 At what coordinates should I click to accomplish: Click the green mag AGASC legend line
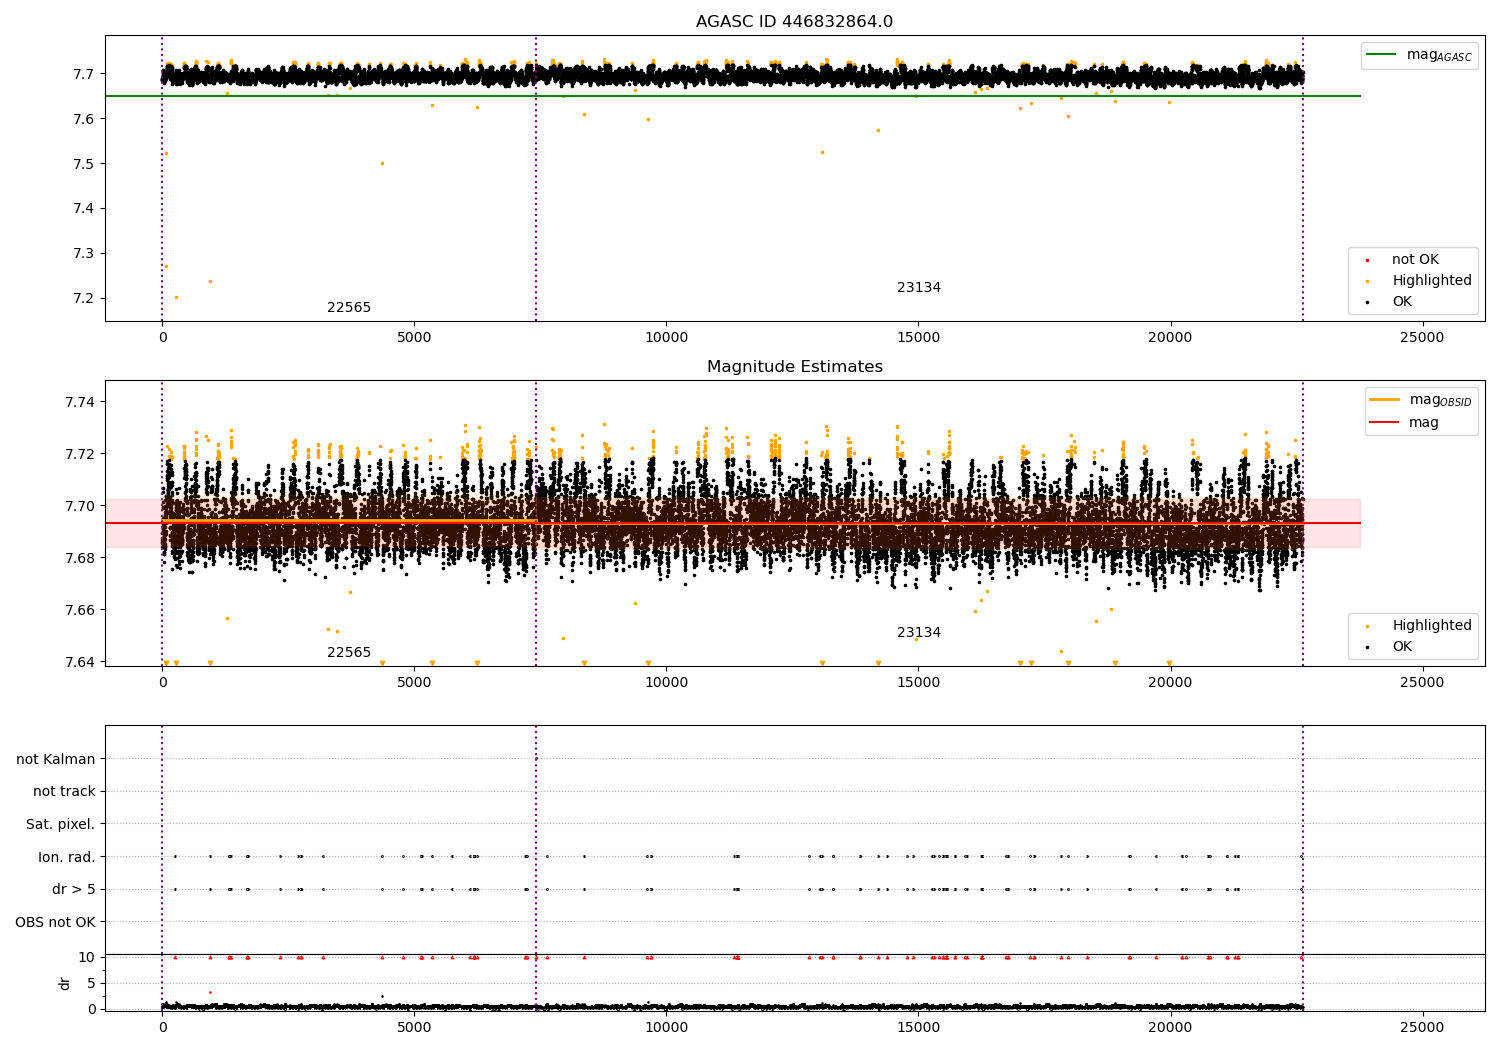coord(1382,55)
